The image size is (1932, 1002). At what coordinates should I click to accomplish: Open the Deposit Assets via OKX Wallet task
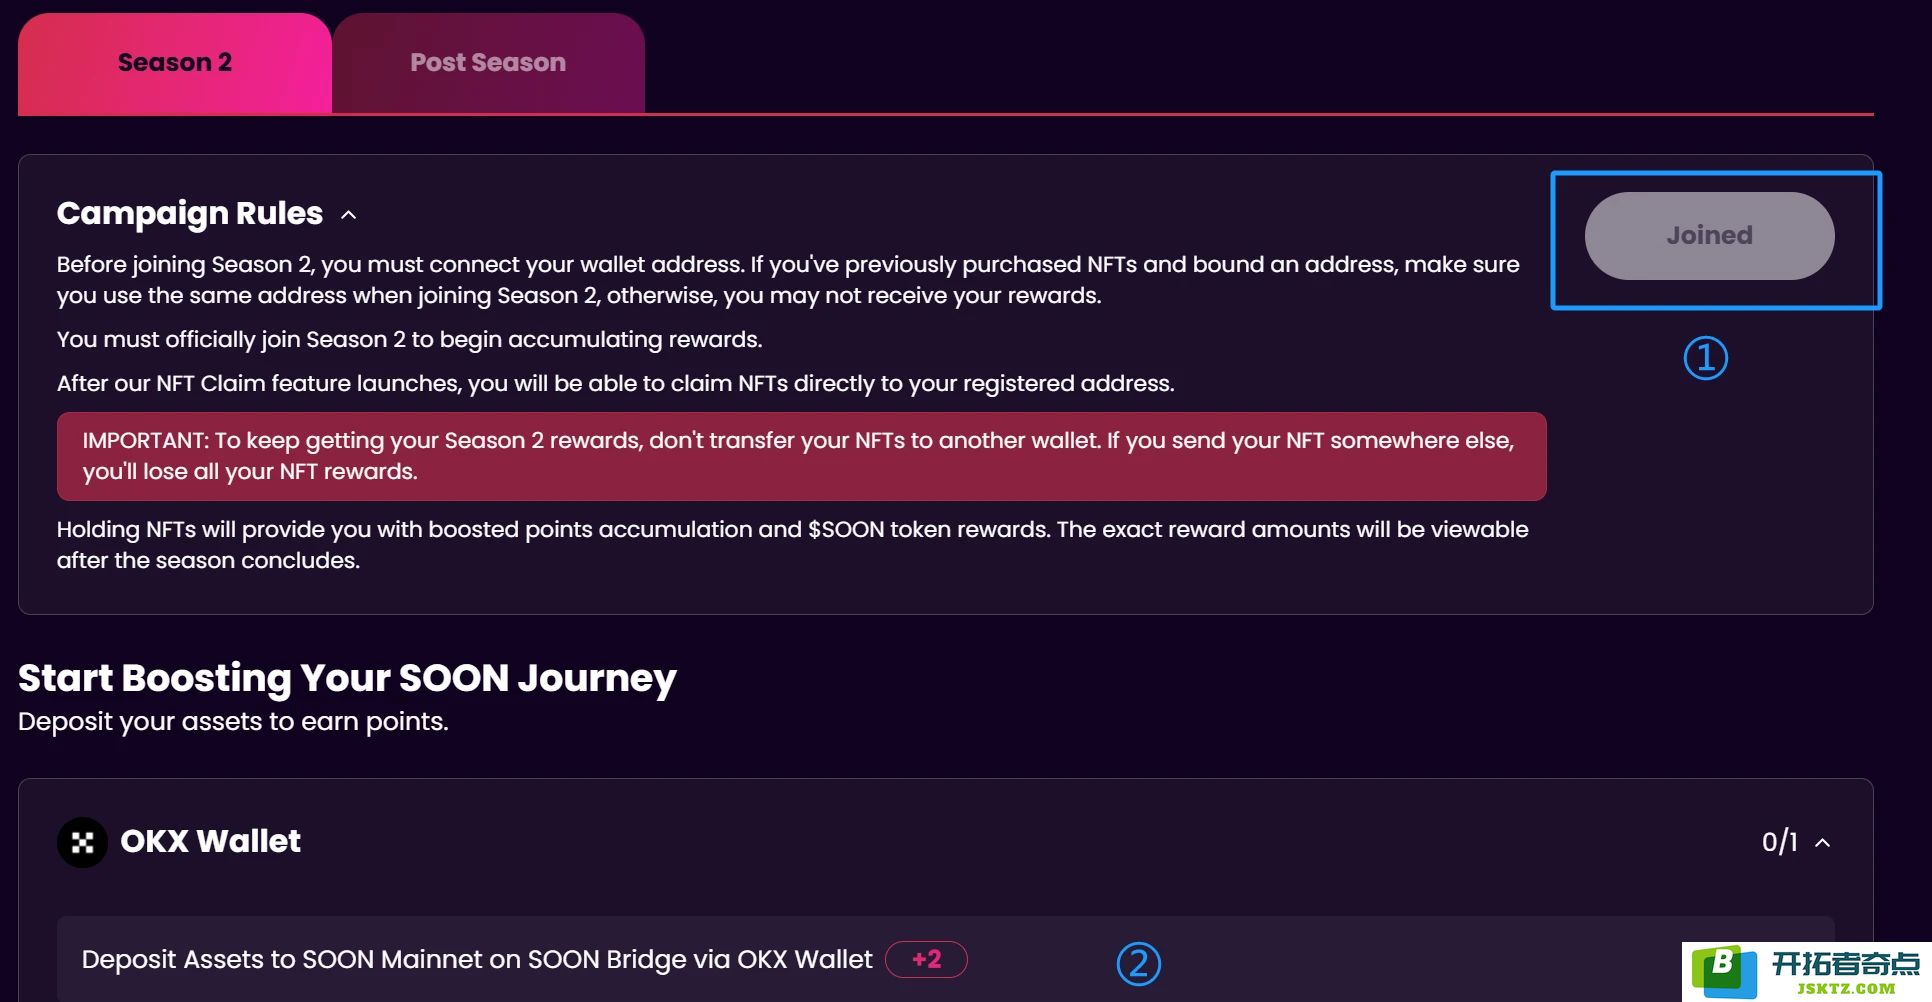point(945,960)
